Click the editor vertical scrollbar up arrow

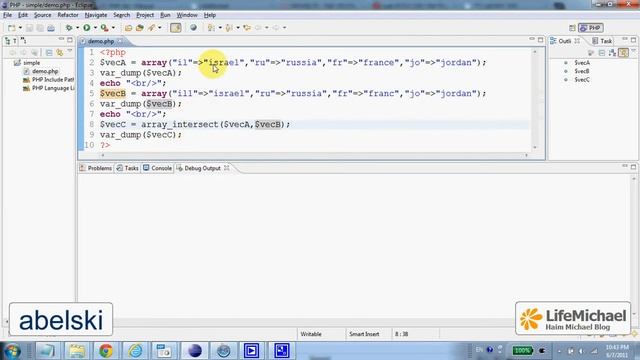pos(535,52)
